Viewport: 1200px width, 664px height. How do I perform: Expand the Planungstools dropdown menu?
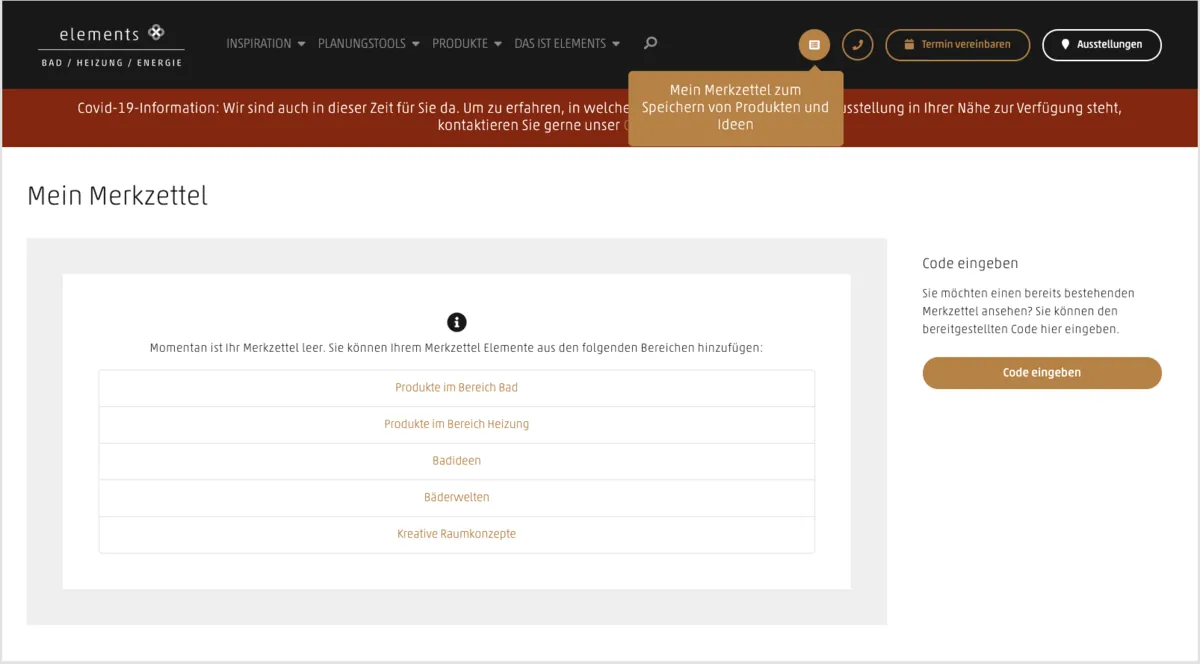(x=369, y=44)
